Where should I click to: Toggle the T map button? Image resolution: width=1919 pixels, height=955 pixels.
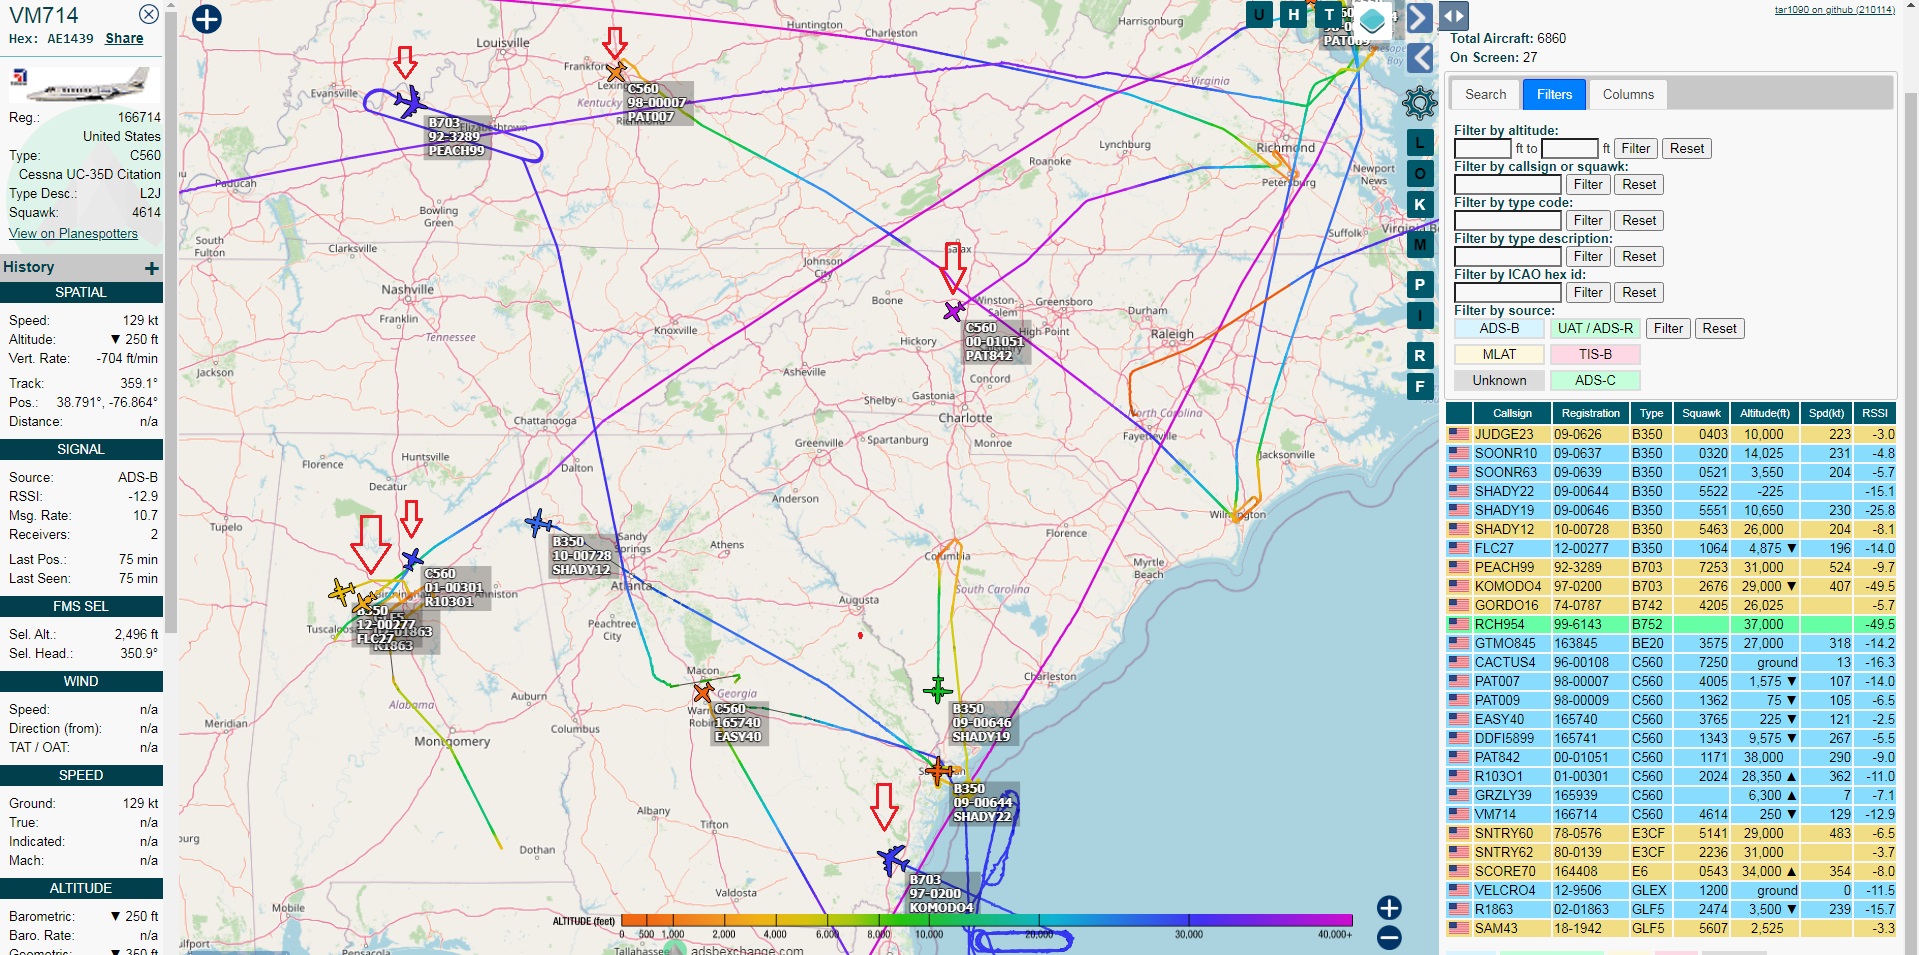(1329, 15)
